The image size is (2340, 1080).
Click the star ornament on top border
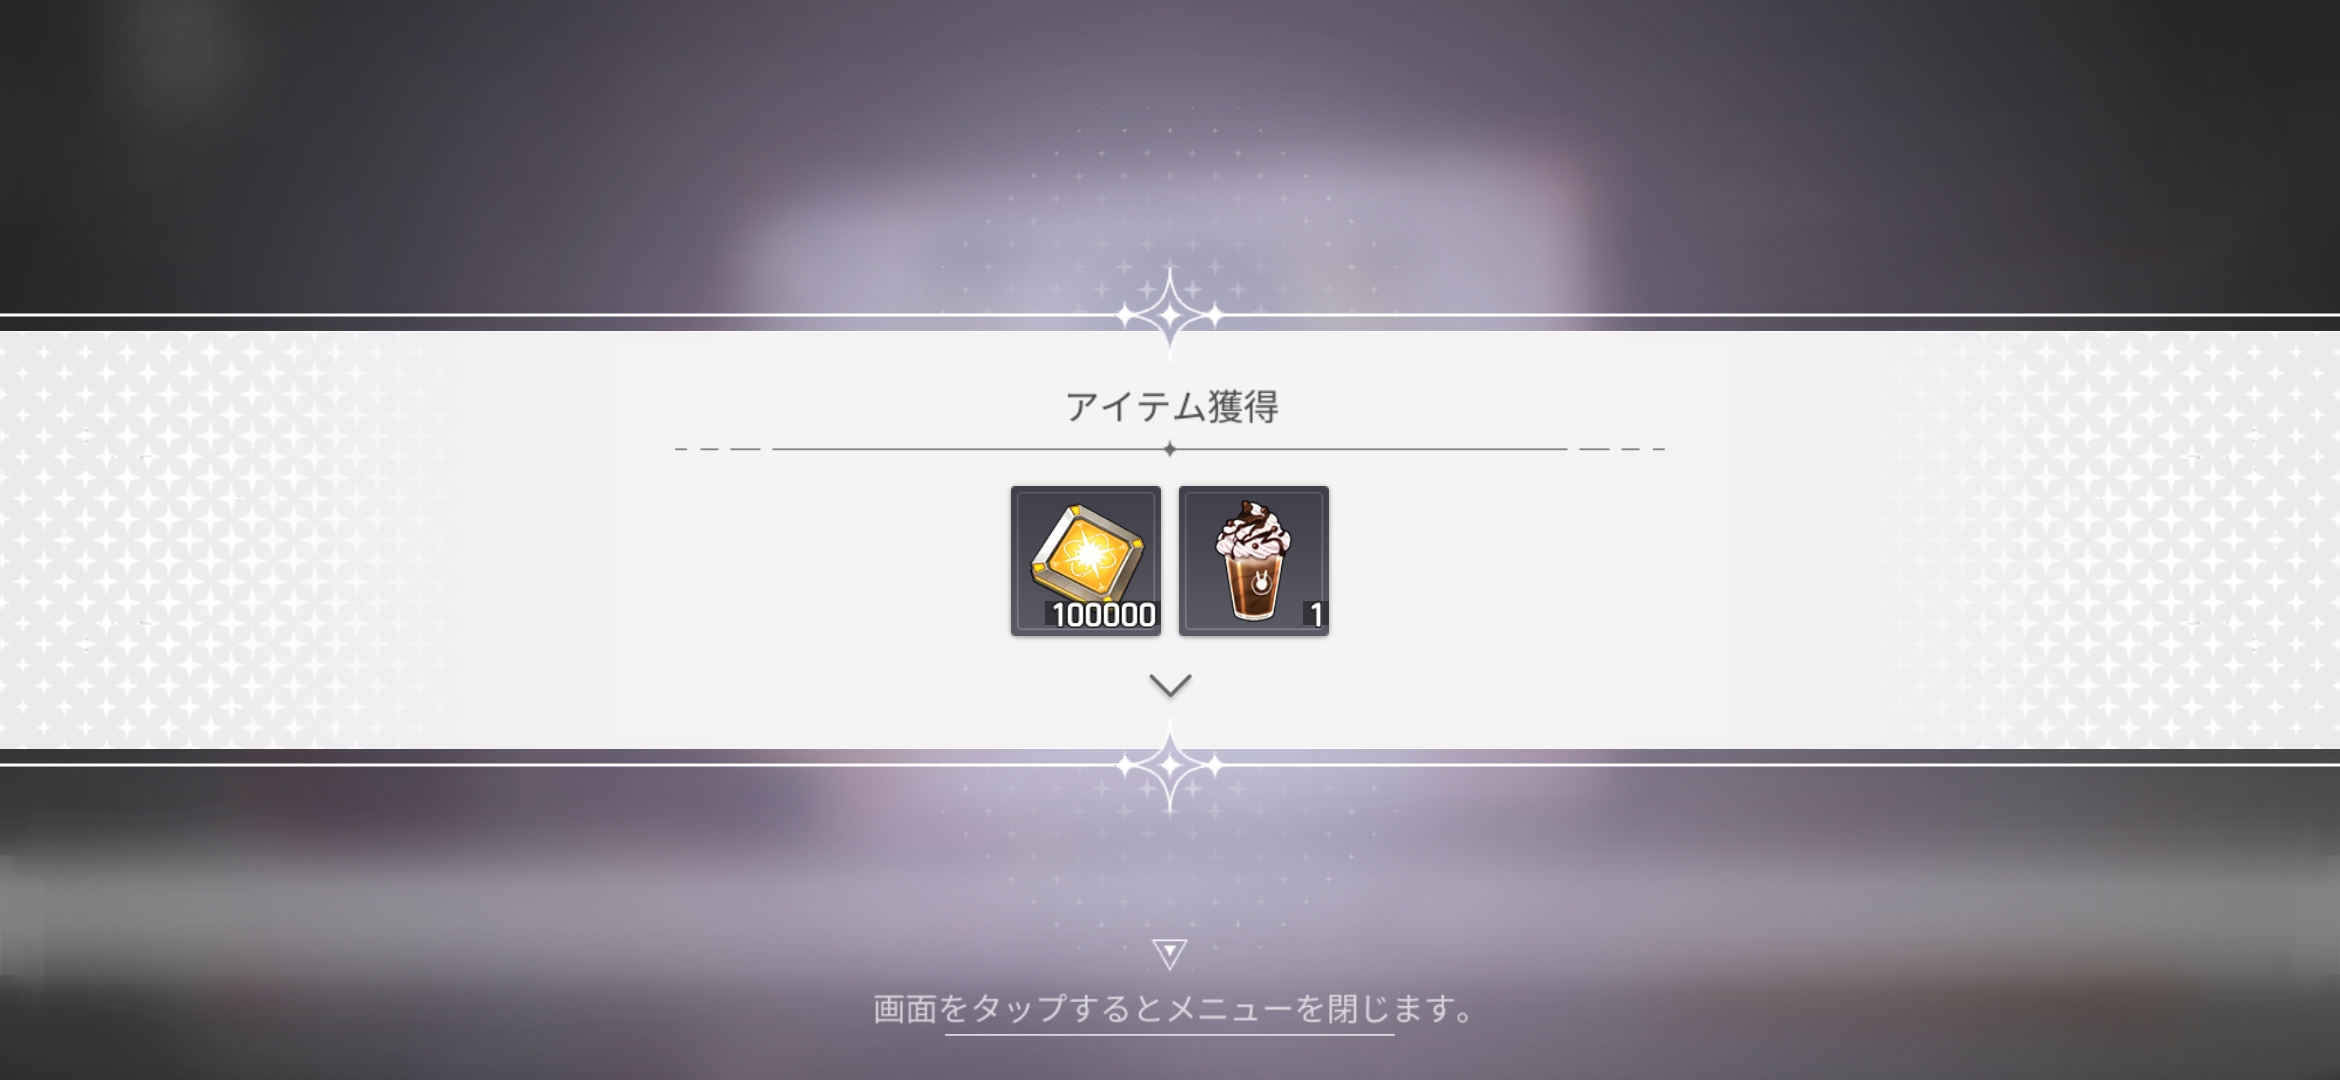click(x=1170, y=315)
